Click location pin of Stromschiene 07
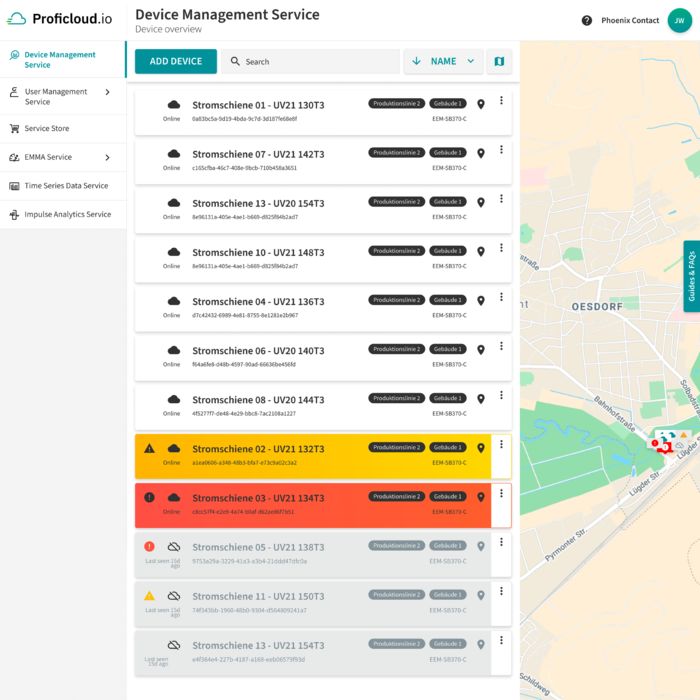Viewport: 700px width, 700px height. (x=481, y=154)
